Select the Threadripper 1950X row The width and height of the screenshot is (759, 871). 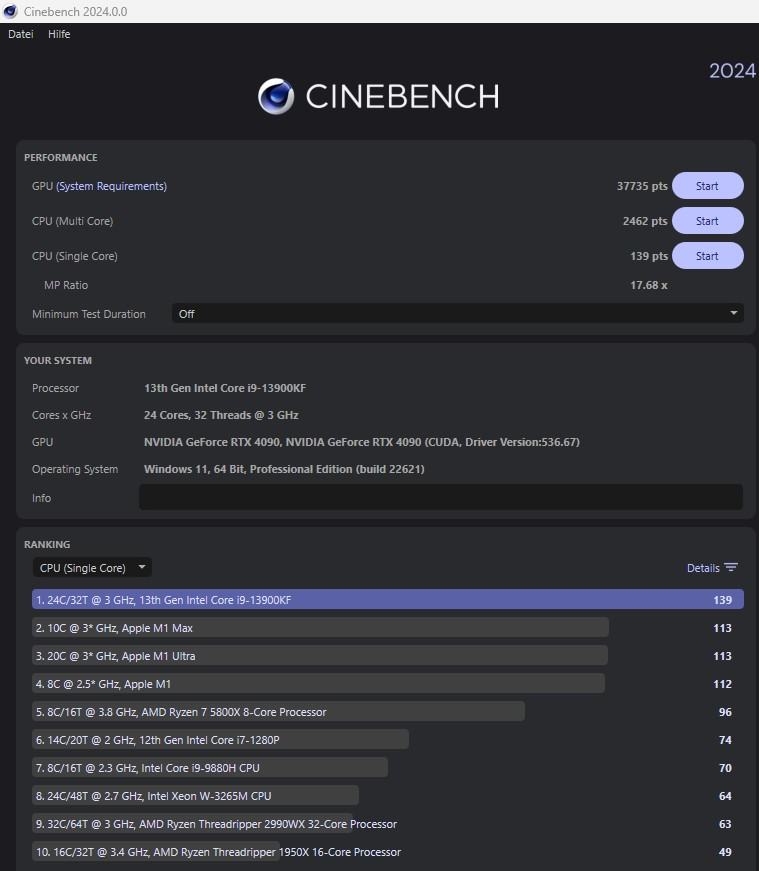point(388,852)
